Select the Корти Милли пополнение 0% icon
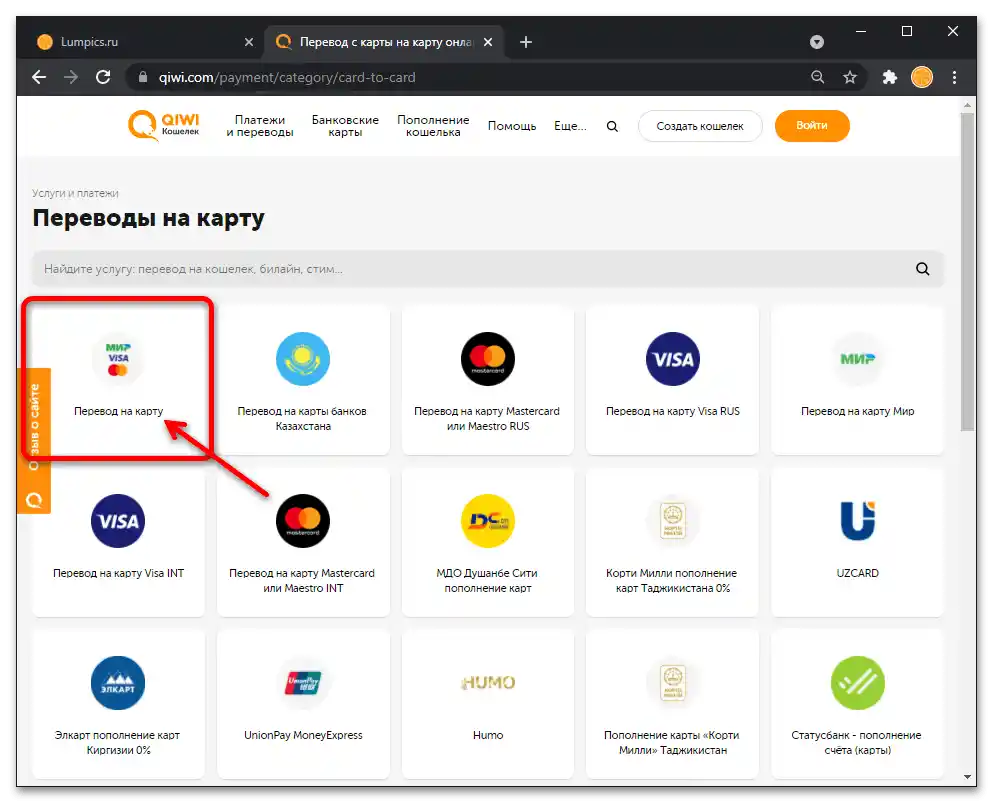The image size is (993, 803). 673,521
